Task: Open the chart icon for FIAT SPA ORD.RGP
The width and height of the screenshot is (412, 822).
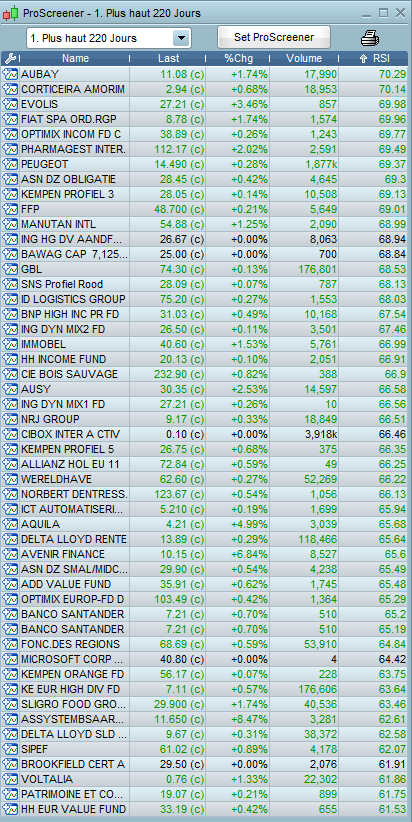Action: tap(10, 119)
